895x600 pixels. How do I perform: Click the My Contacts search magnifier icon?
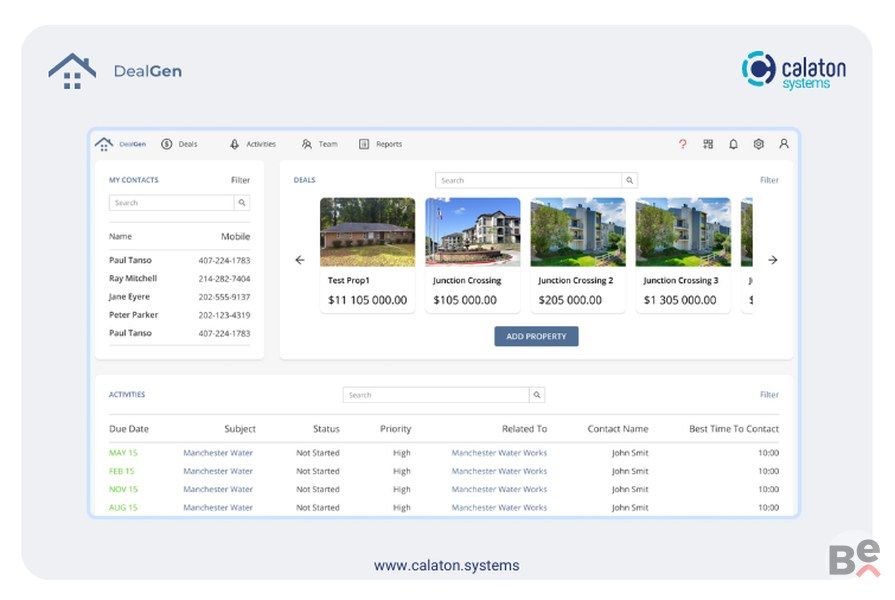pyautogui.click(x=242, y=203)
